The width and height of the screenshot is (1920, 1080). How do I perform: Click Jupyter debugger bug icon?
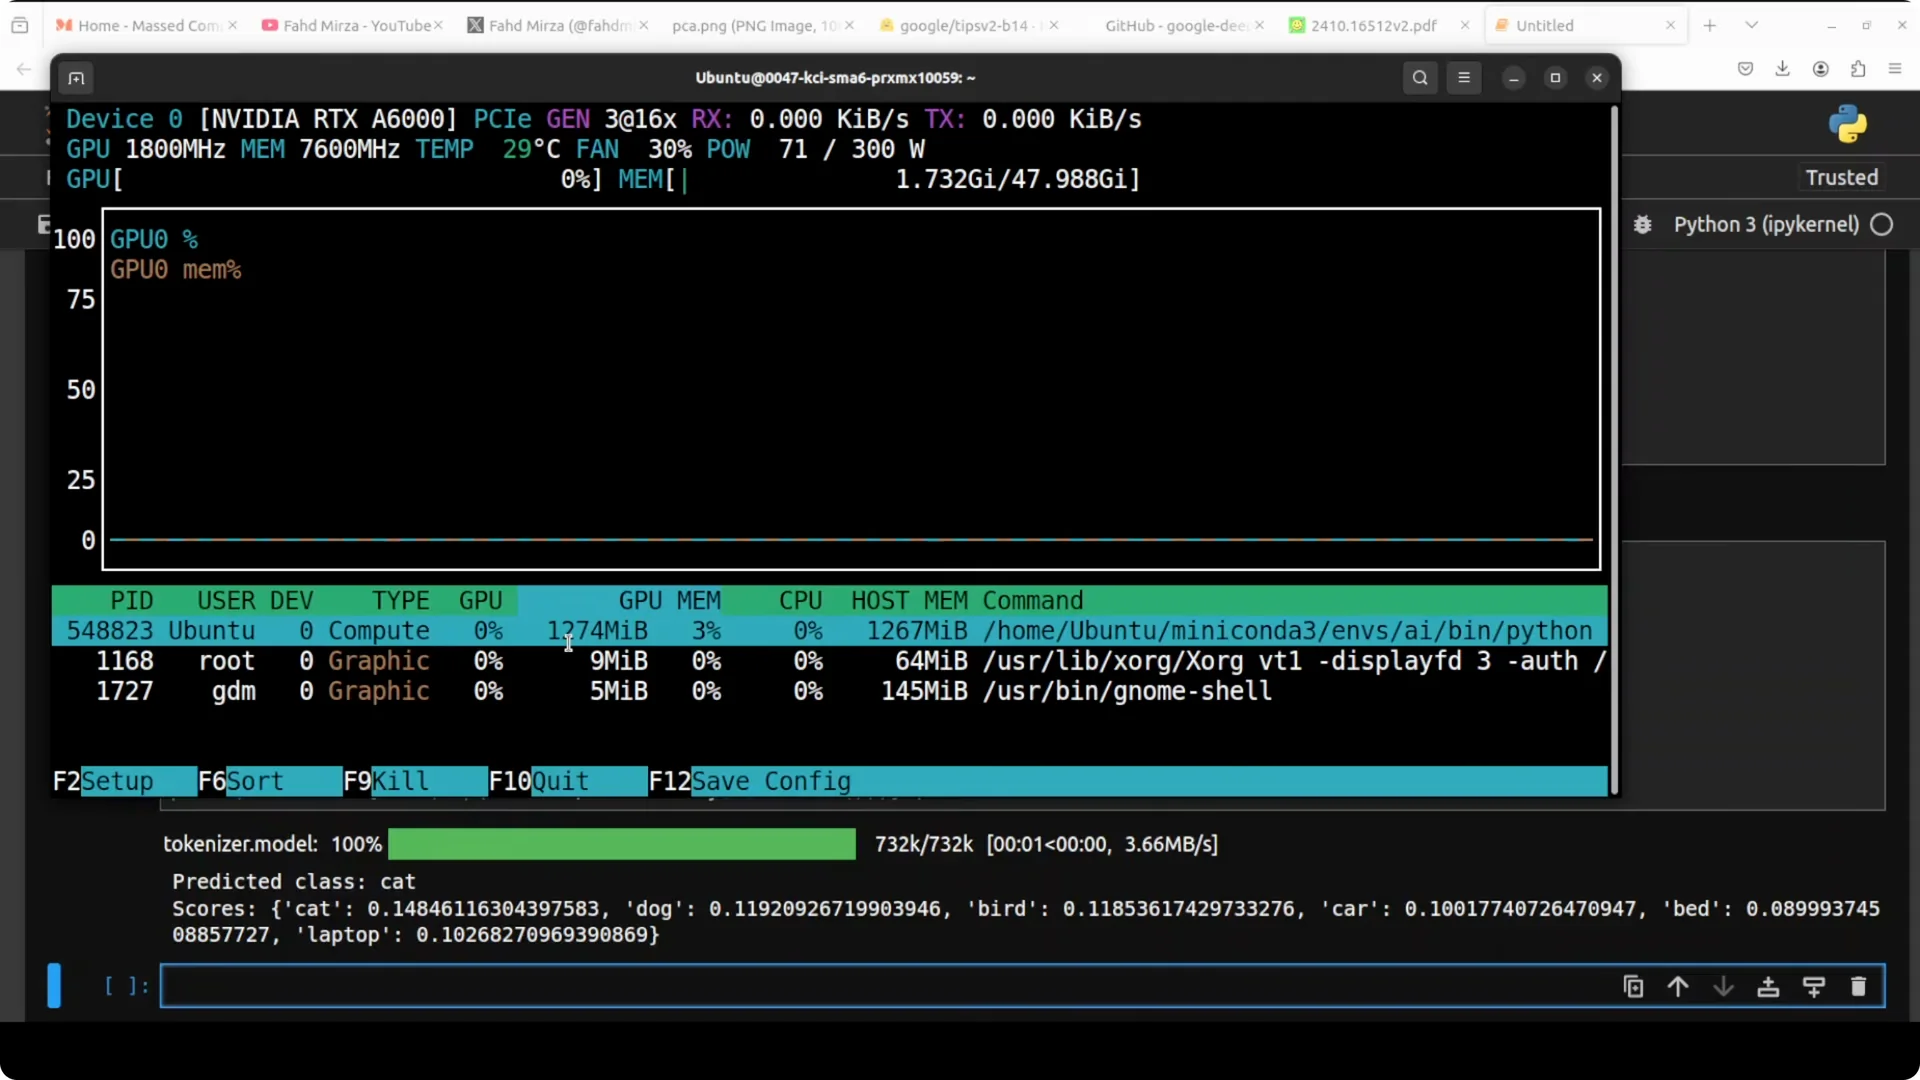coord(1642,224)
